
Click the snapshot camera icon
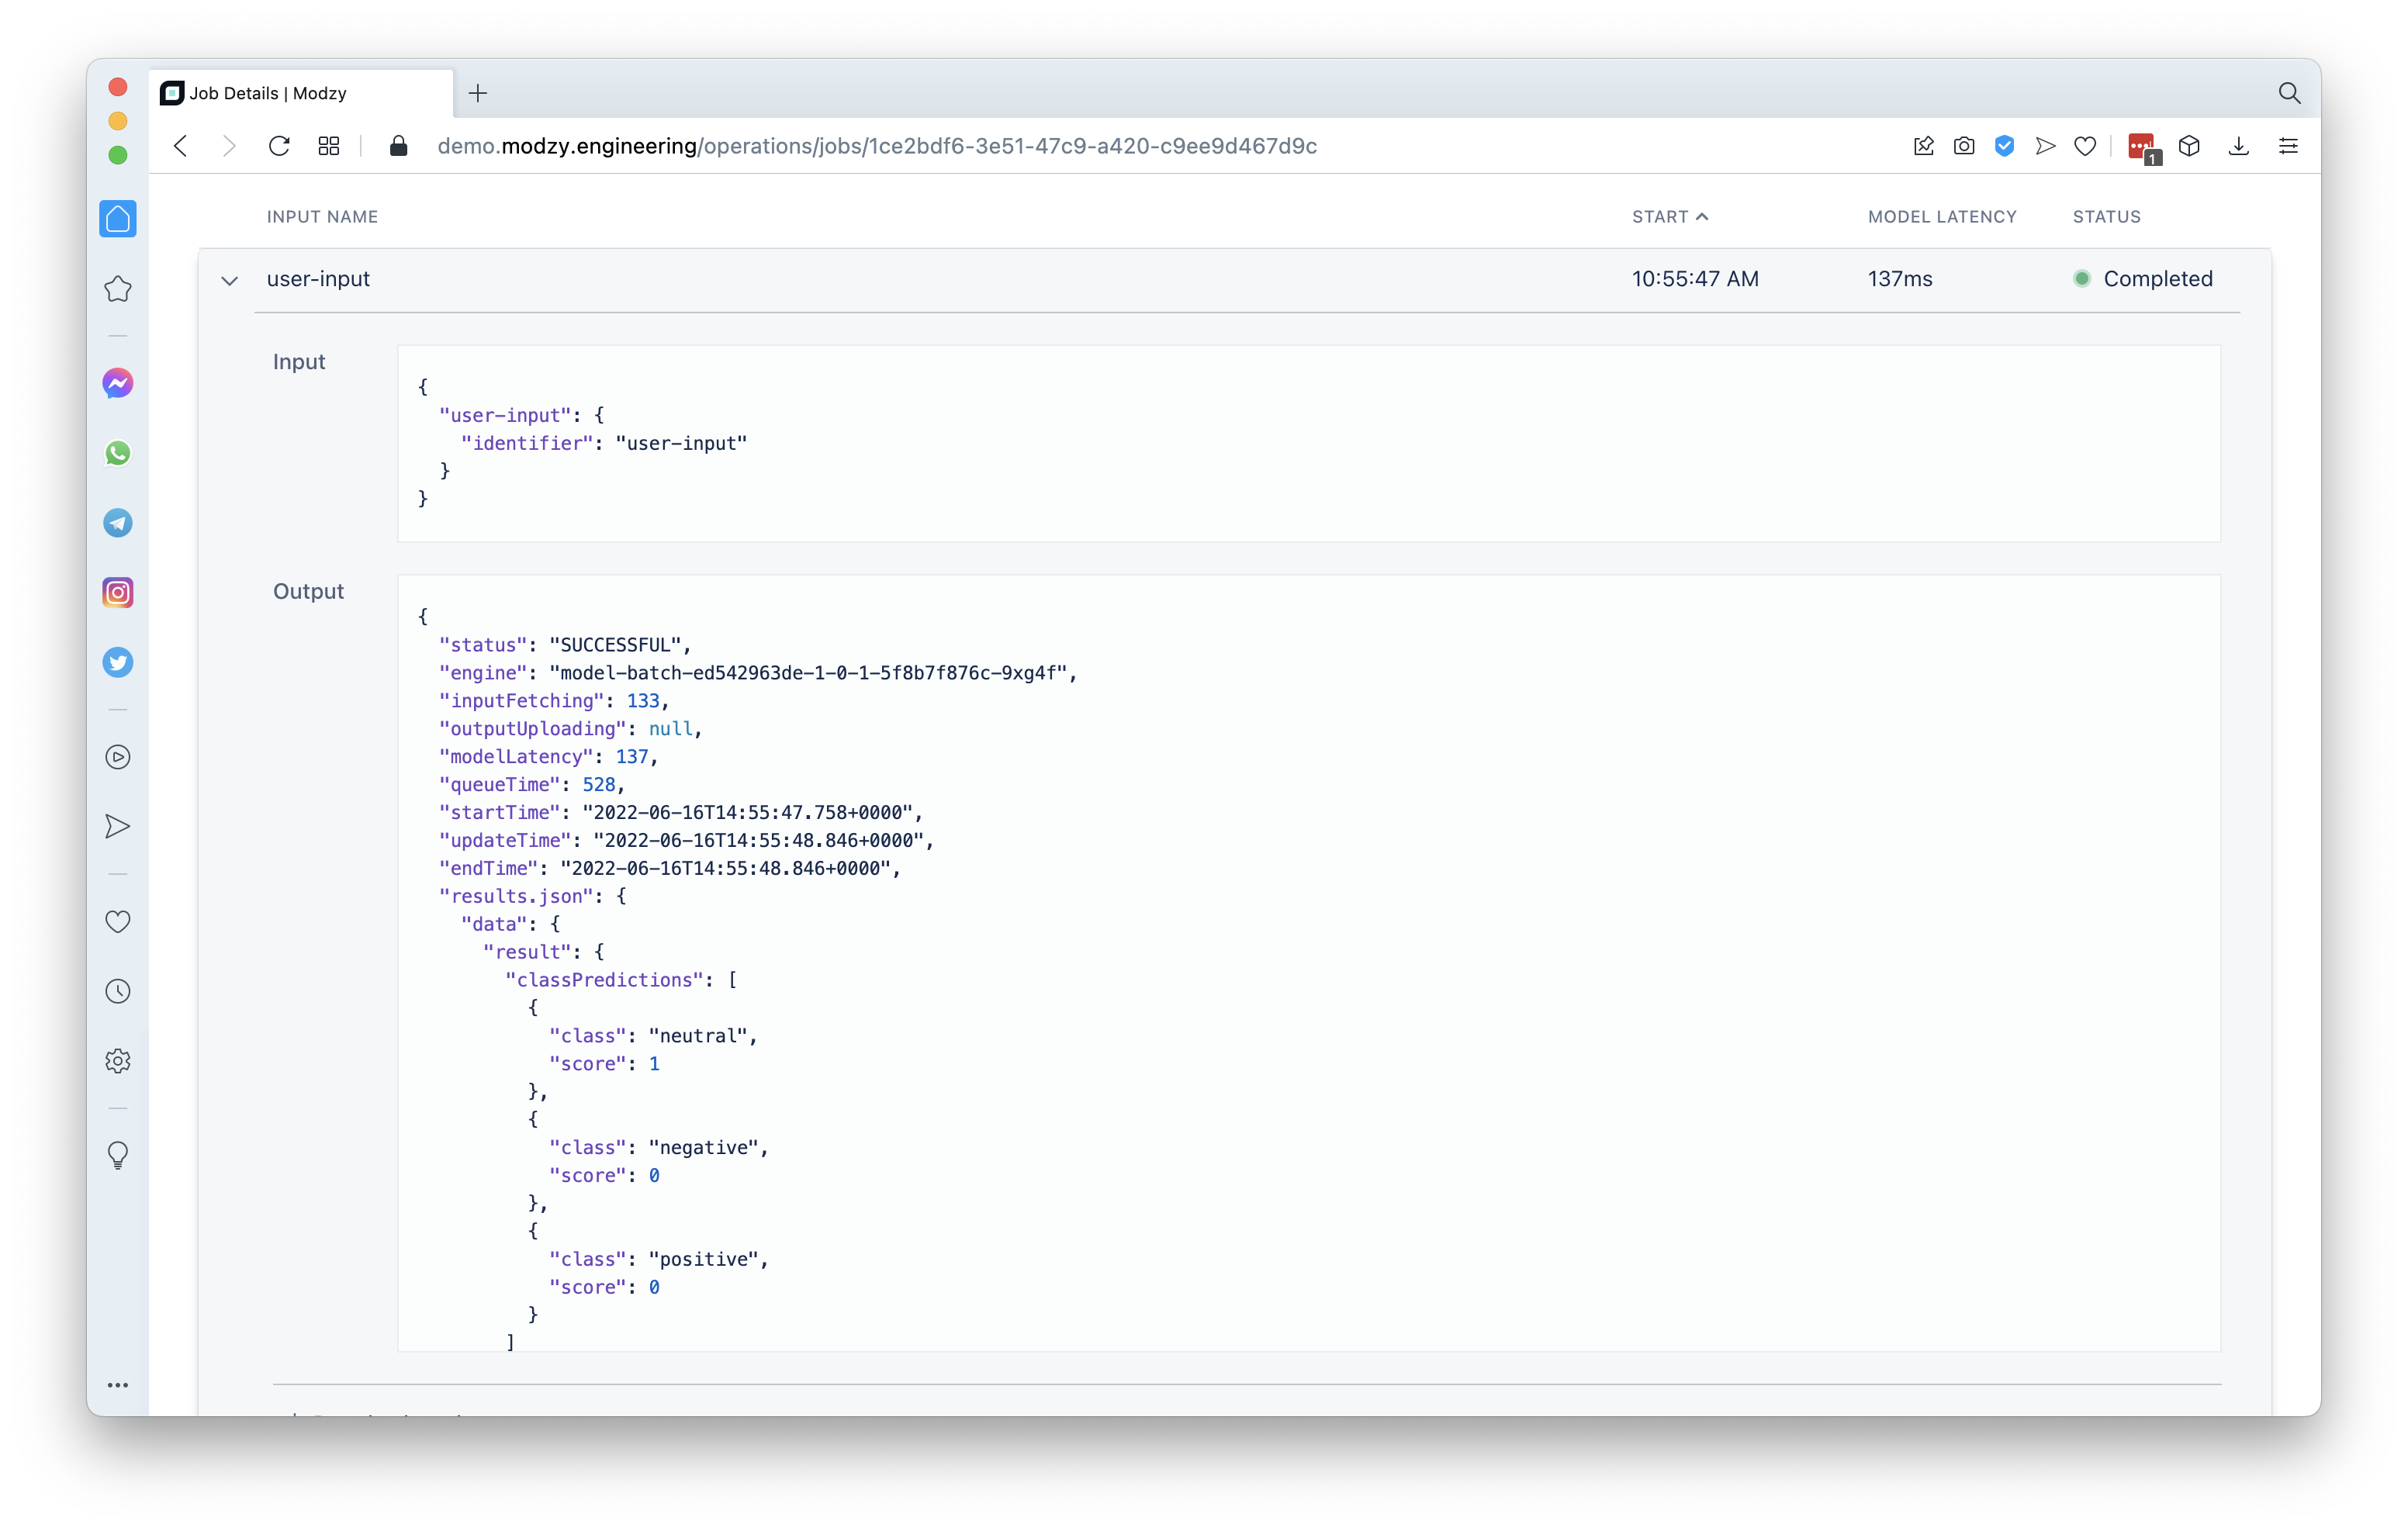1964,146
